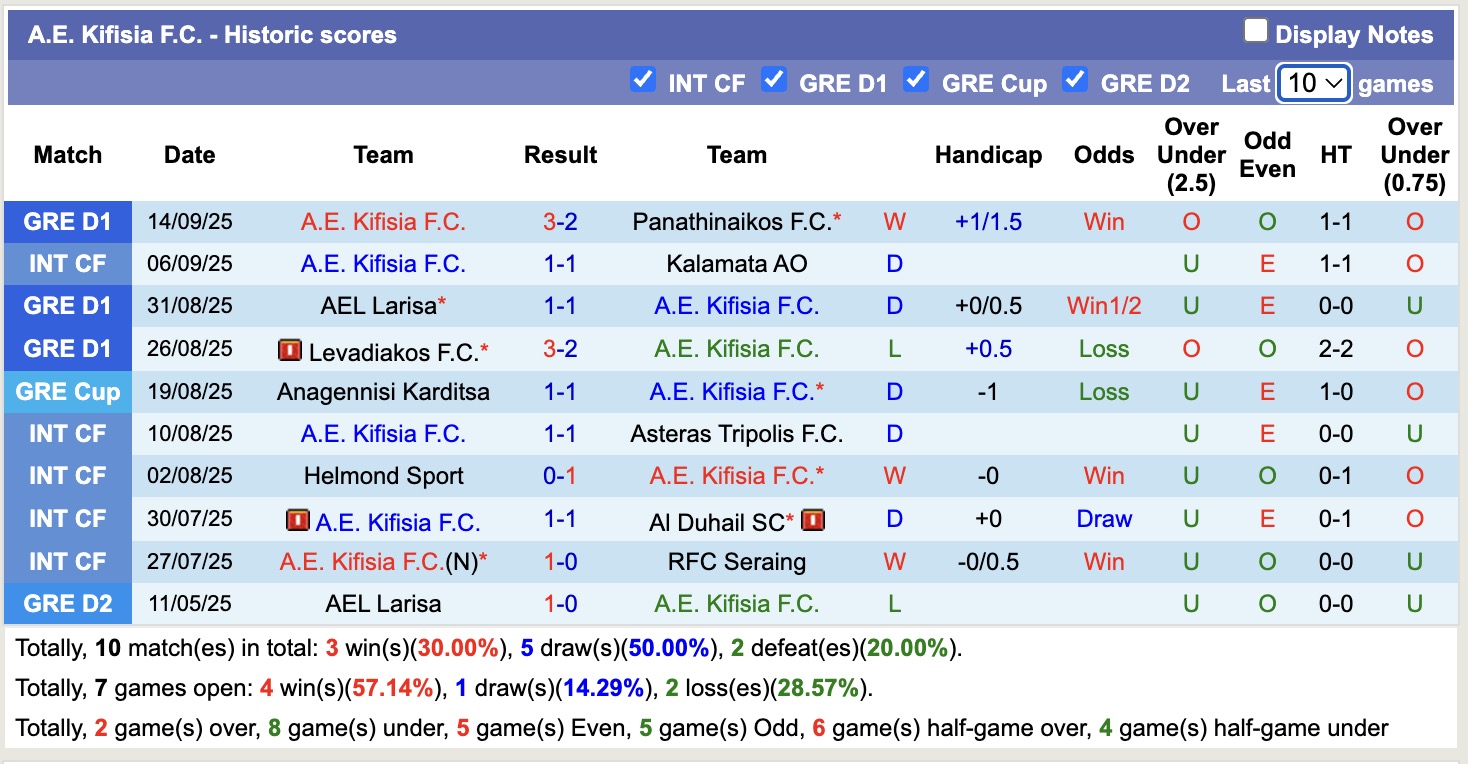1468x764 pixels.
Task: Click Anagennisi Karditsa team name
Action: 383,392
